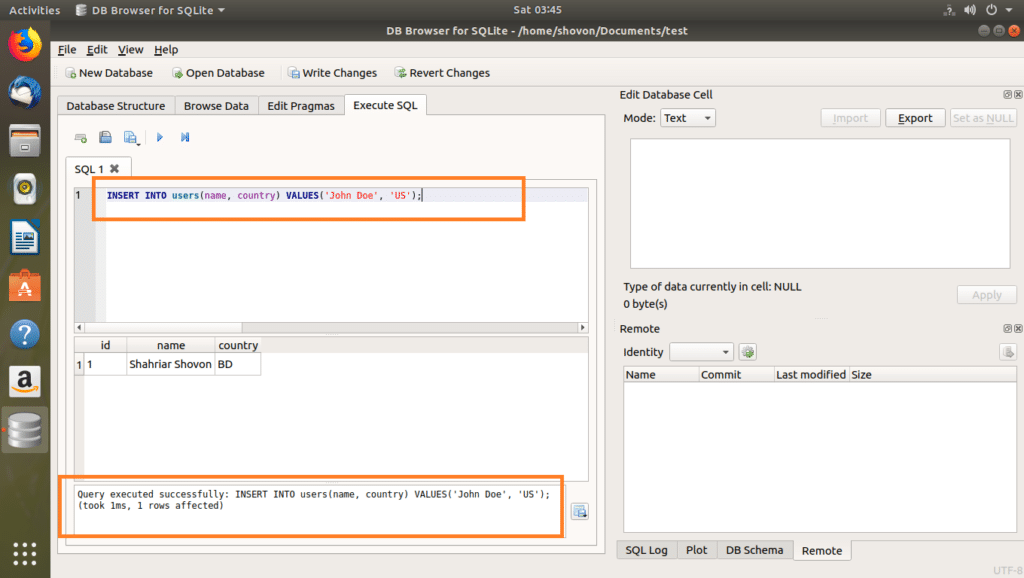1024x578 pixels.
Task: Click the SQL editor's INSERT statement line
Action: 264,195
